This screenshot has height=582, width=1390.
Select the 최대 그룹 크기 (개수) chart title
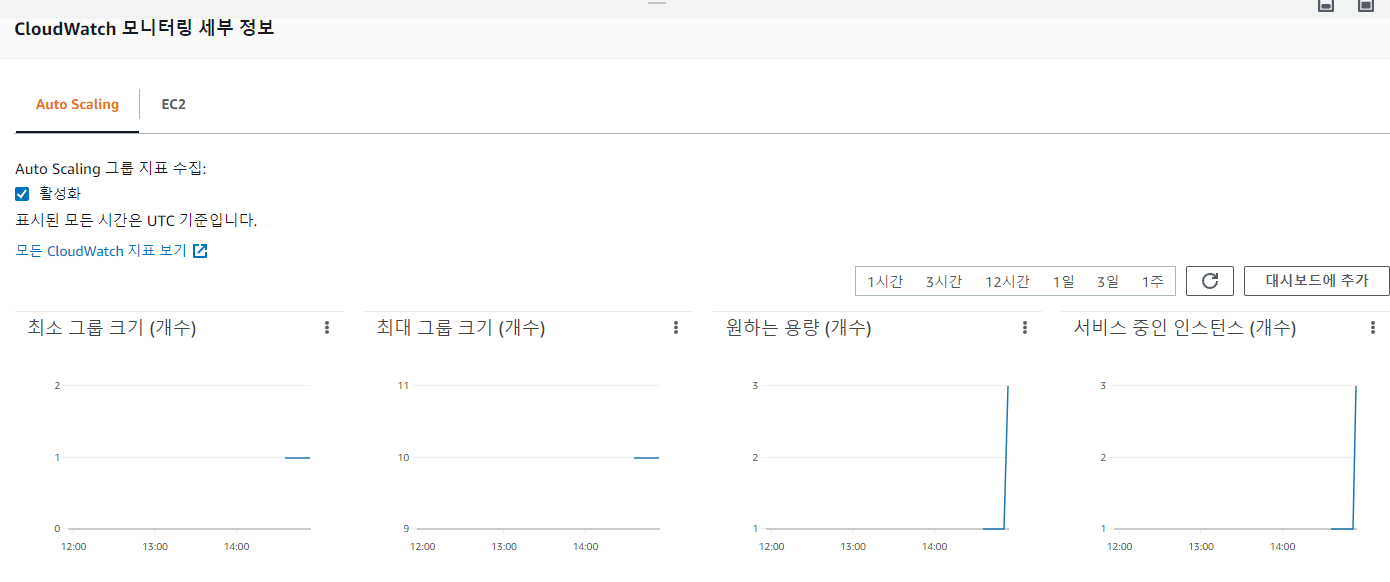click(x=461, y=328)
